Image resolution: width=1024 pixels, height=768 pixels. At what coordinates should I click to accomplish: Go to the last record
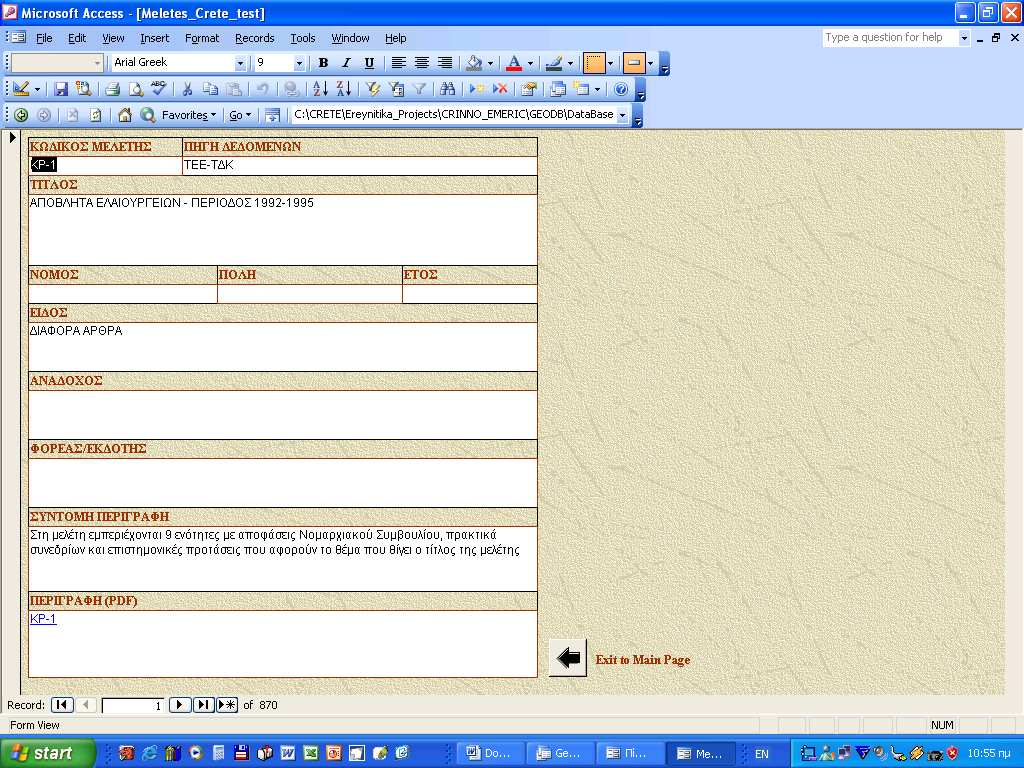[x=203, y=705]
